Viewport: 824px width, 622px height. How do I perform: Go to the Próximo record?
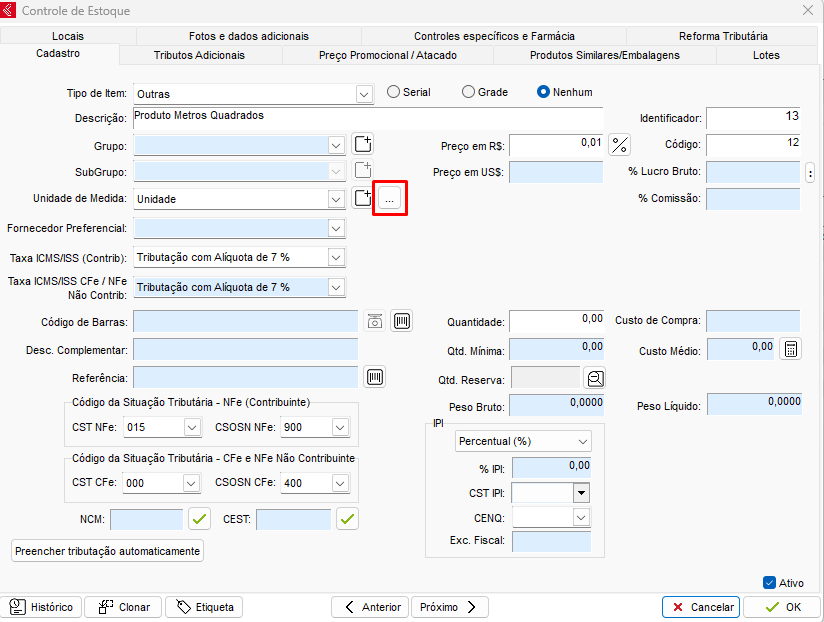pyautogui.click(x=450, y=607)
